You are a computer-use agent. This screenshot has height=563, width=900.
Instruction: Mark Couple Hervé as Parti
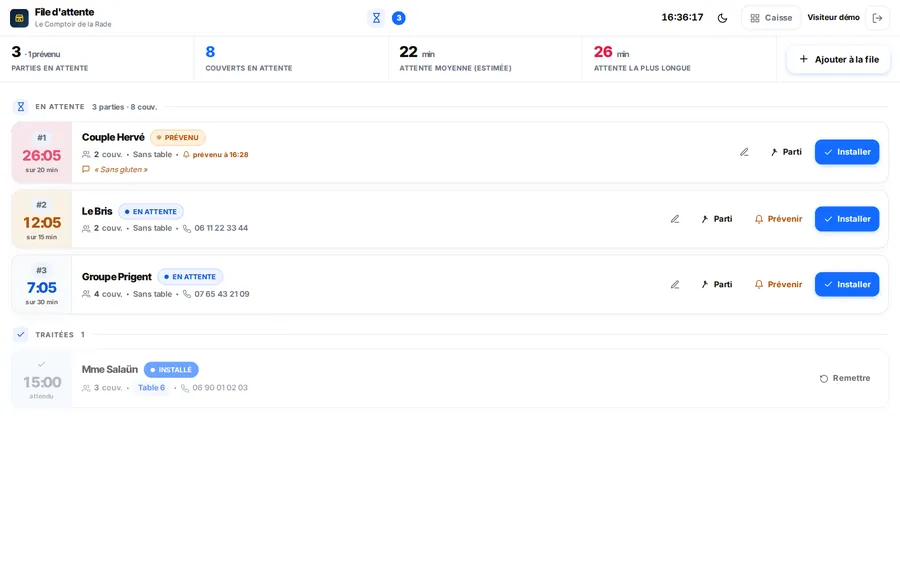click(786, 152)
